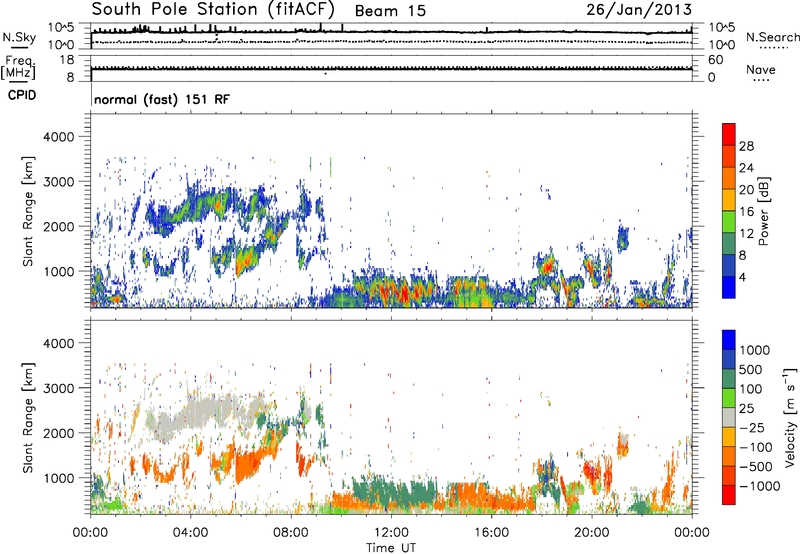Click the "3000" tick of the velocity panel

[x=59, y=388]
